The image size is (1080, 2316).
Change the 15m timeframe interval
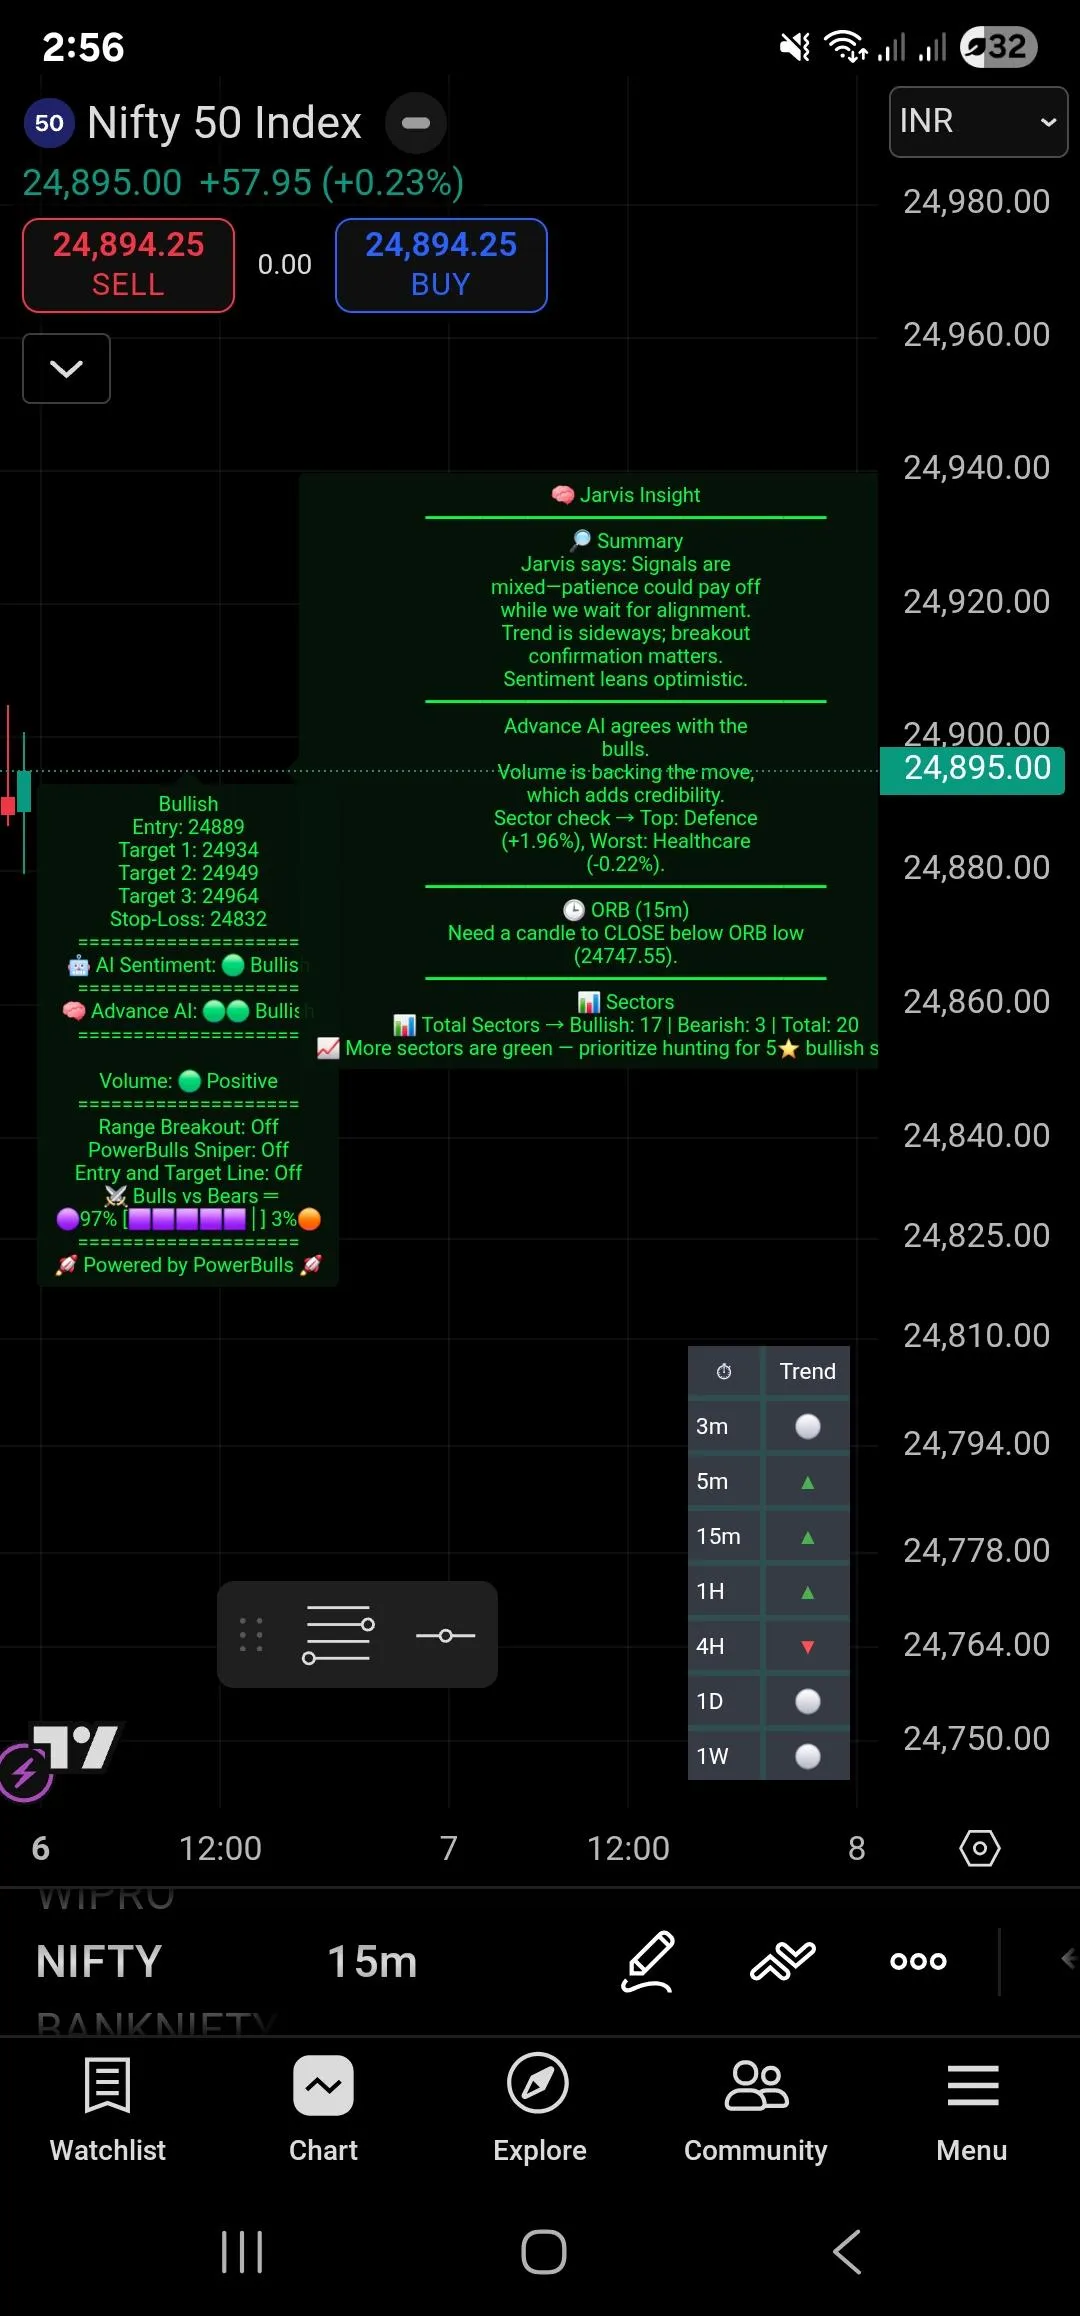tap(372, 1962)
